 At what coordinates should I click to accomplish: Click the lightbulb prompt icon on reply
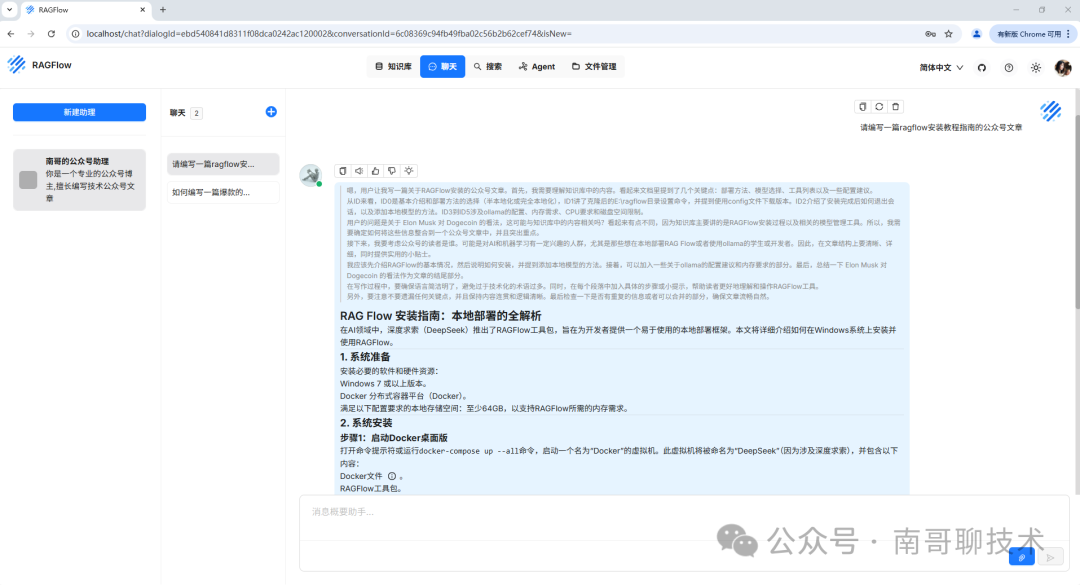pos(409,171)
